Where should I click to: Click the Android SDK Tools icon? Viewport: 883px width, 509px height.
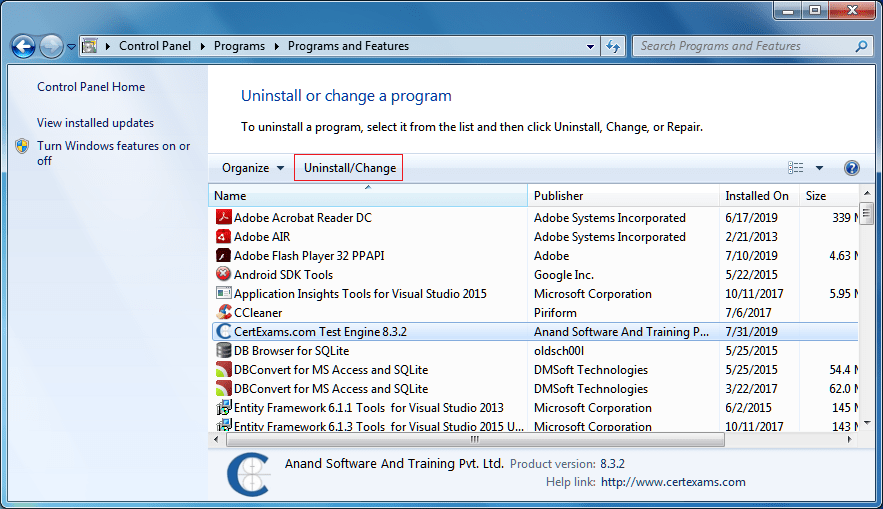(224, 274)
